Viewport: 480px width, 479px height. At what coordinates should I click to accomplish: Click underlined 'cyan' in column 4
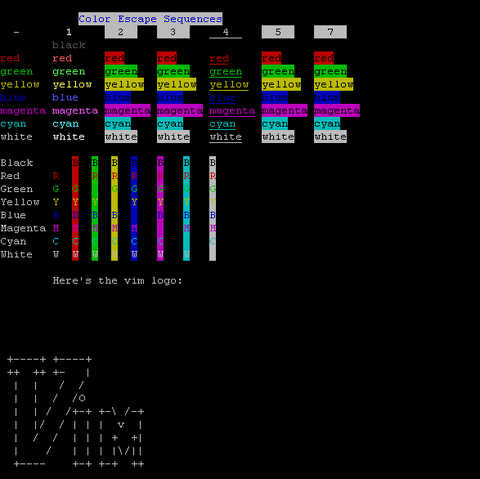point(222,124)
